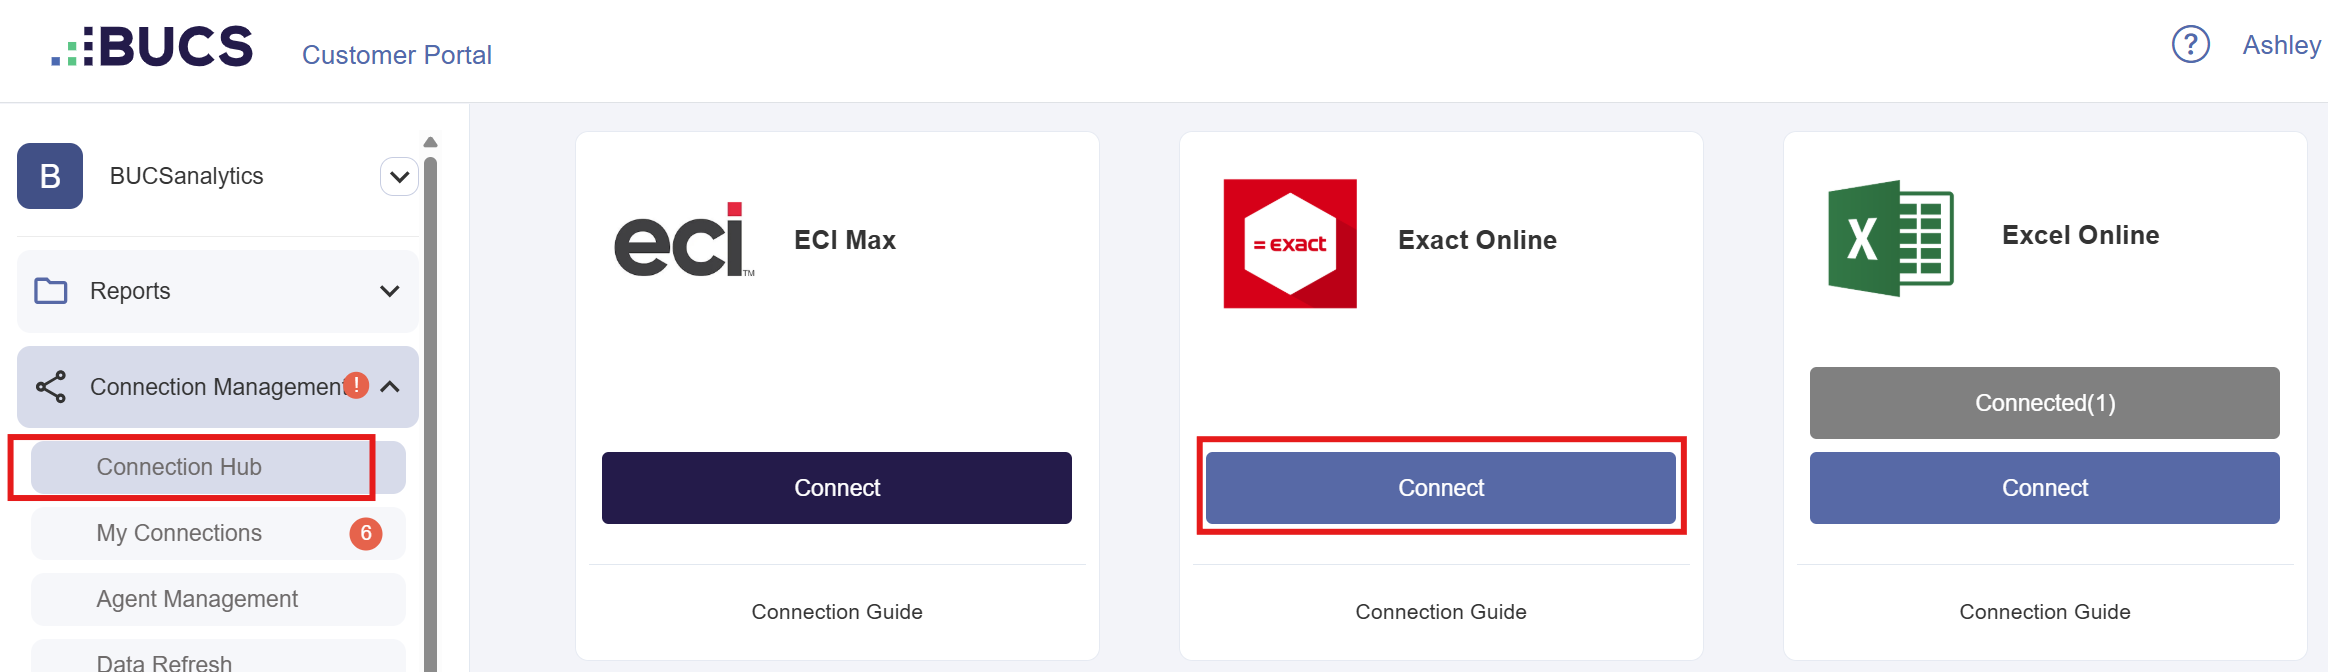
Task: Open the help question mark icon
Action: pyautogui.click(x=2190, y=45)
